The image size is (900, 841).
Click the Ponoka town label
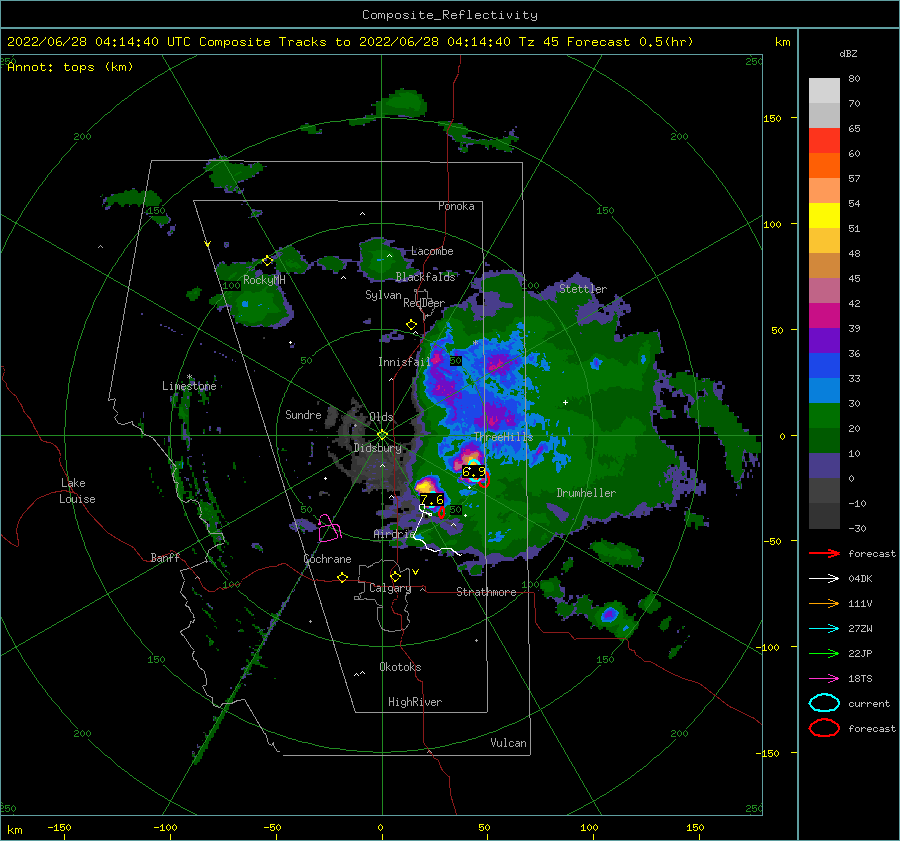456,206
